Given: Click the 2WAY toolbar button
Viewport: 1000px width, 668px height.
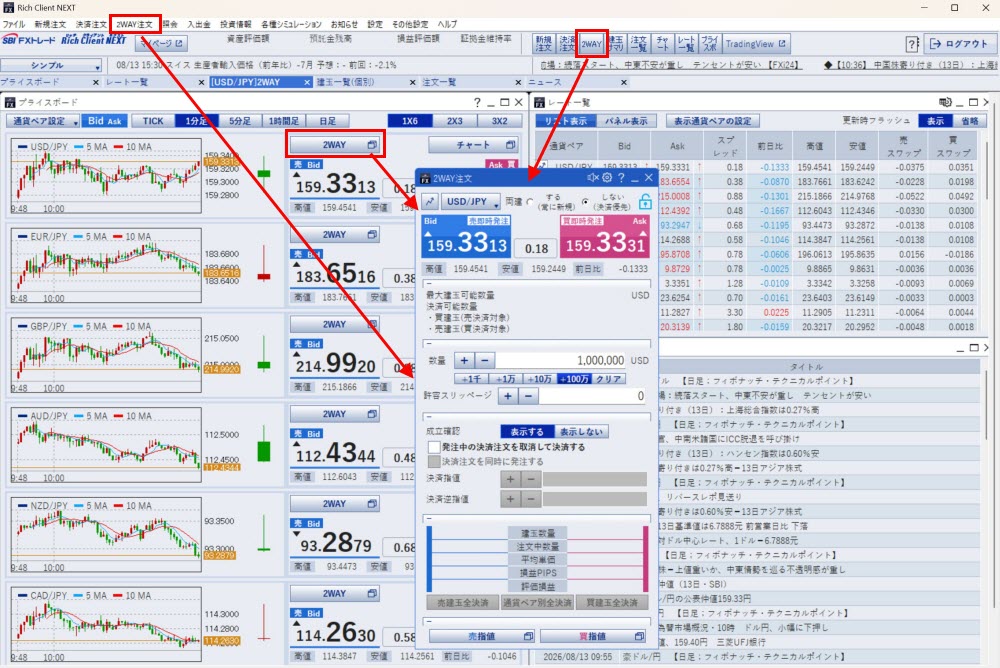Looking at the screenshot, I should click(591, 44).
